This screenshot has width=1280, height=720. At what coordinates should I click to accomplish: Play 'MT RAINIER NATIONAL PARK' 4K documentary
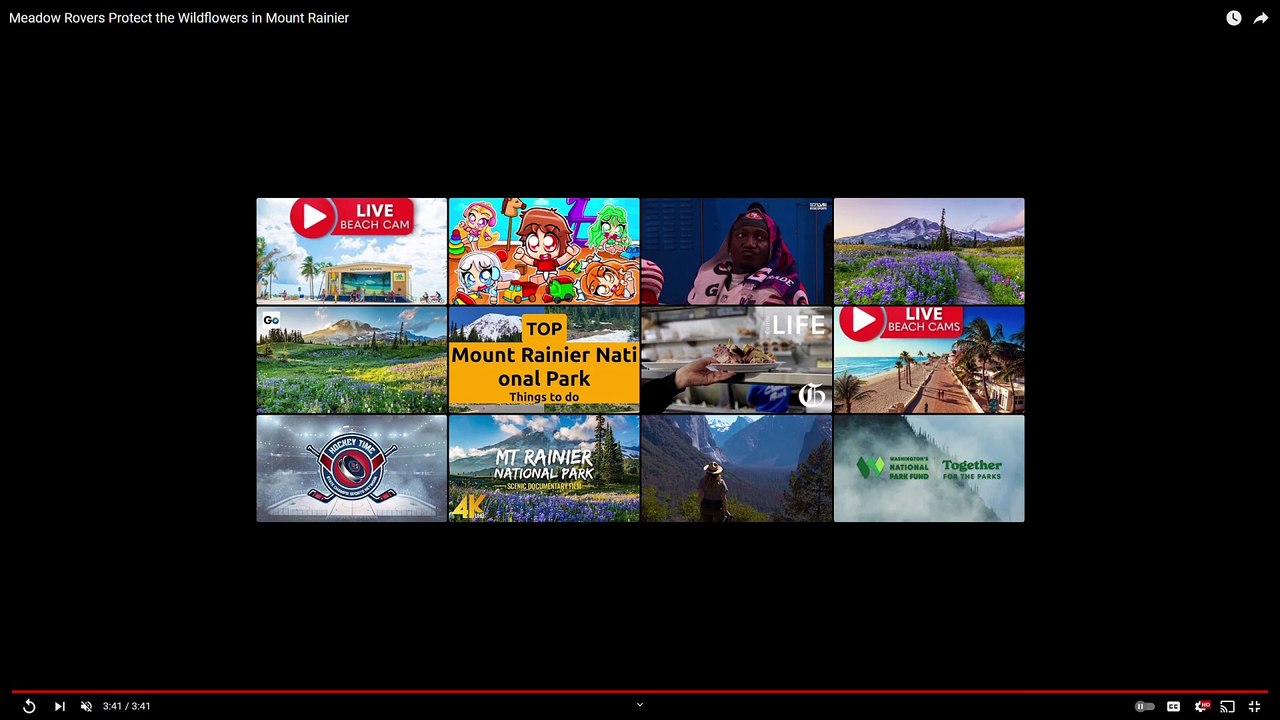point(544,469)
